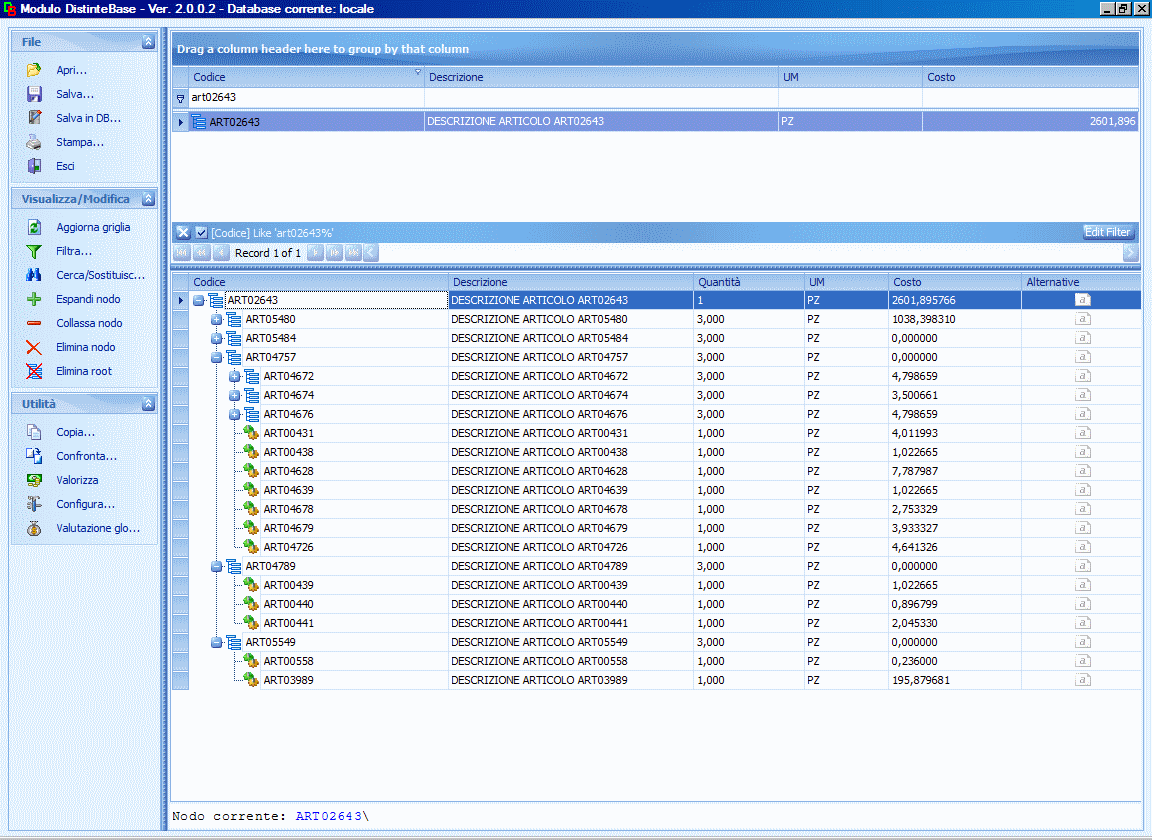Collapse the ART05549 tree node

[217, 642]
